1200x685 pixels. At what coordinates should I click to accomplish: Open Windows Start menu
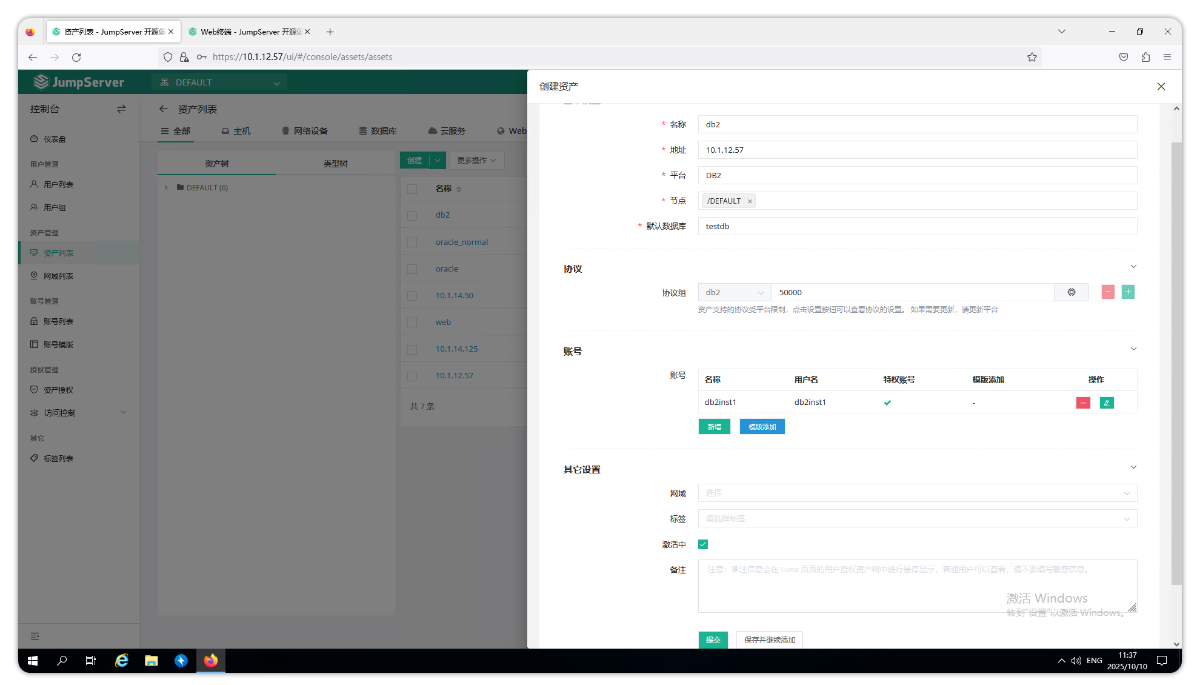click(x=32, y=661)
